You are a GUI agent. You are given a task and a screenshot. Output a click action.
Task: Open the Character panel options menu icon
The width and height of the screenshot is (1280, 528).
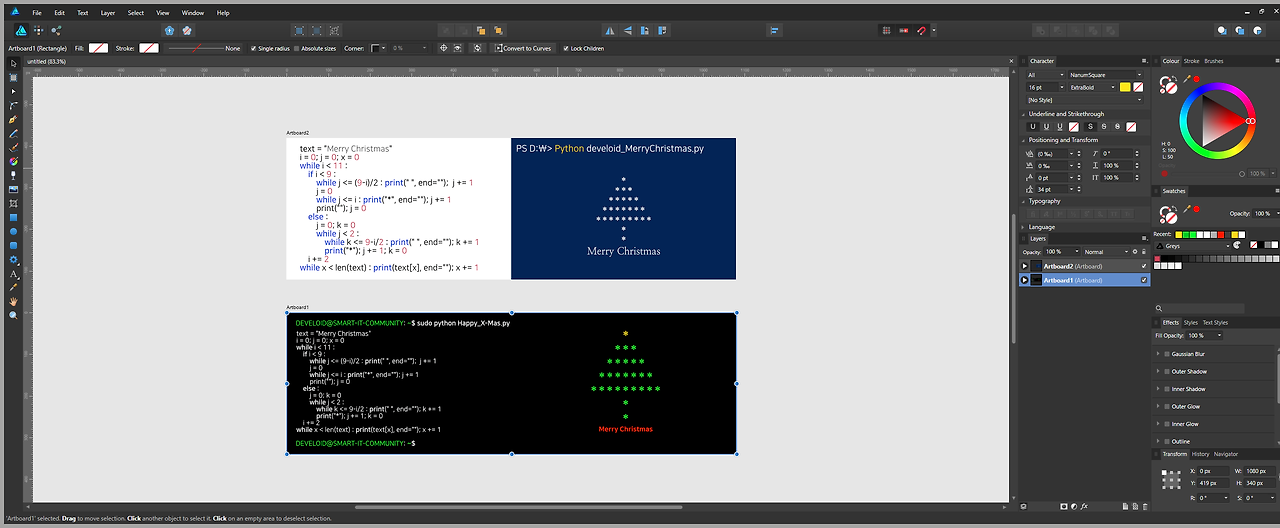[1144, 62]
